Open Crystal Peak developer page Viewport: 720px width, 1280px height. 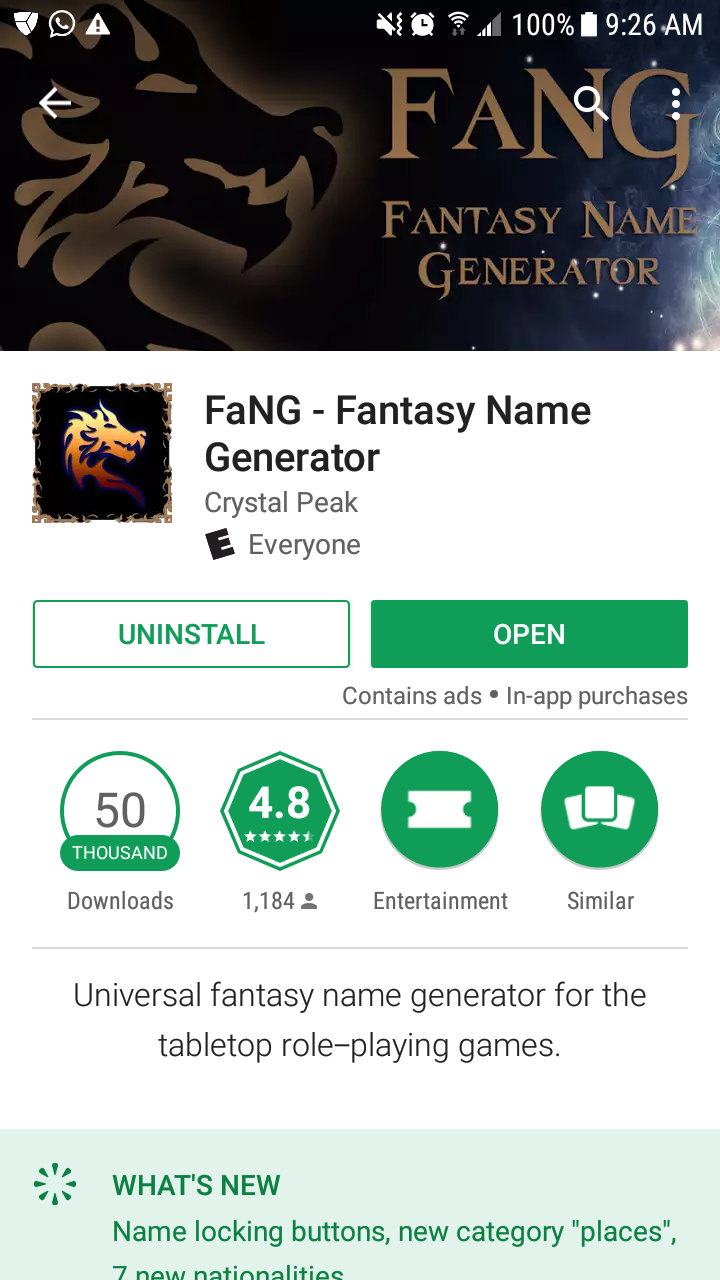click(x=281, y=502)
